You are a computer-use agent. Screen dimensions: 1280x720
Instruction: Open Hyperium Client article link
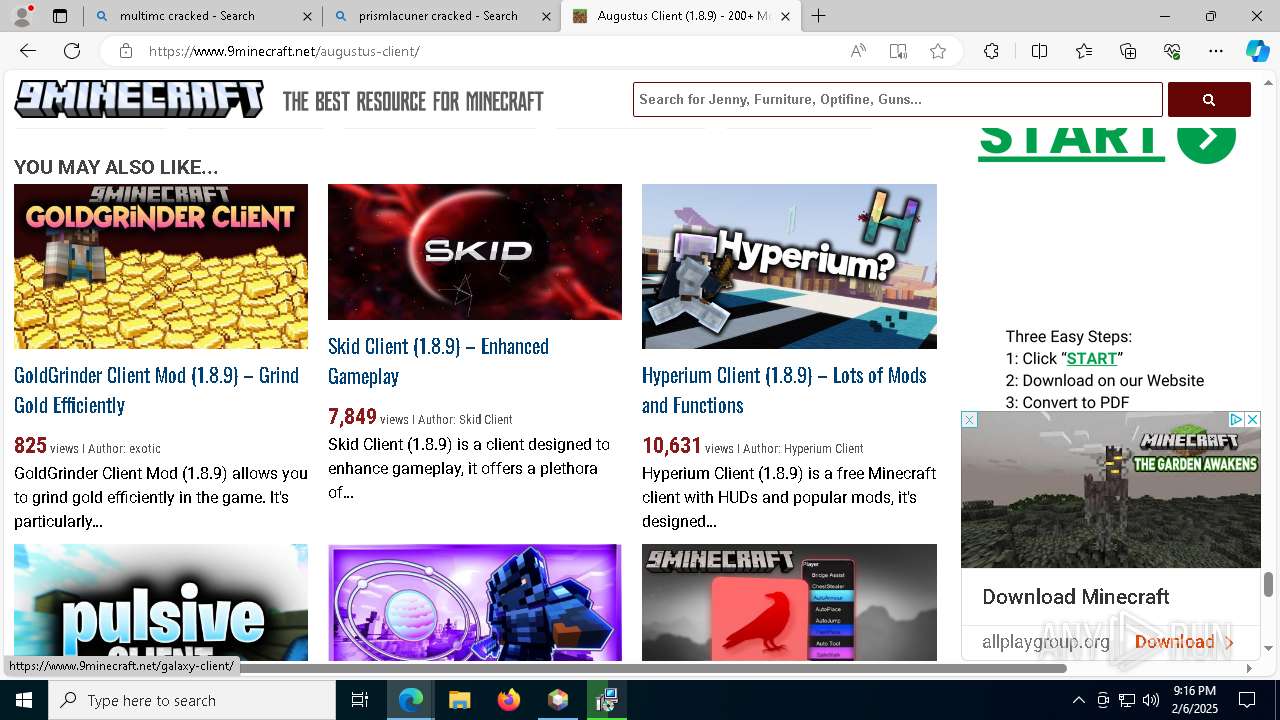pyautogui.click(x=784, y=390)
